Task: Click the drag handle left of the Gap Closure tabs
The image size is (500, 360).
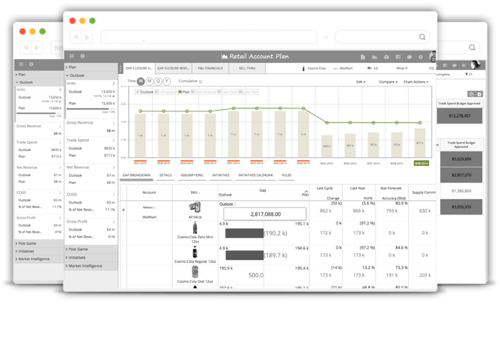Action: point(120,68)
